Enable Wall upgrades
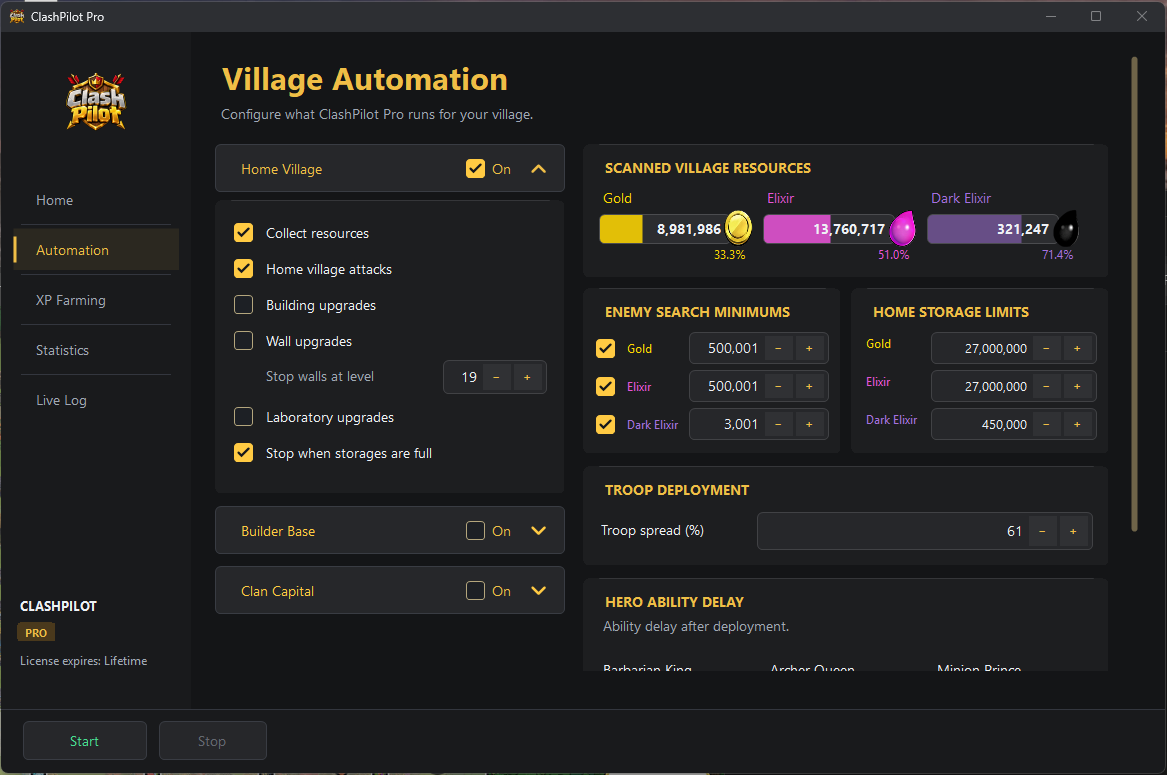Screen dimensions: 1167x775 [243, 341]
